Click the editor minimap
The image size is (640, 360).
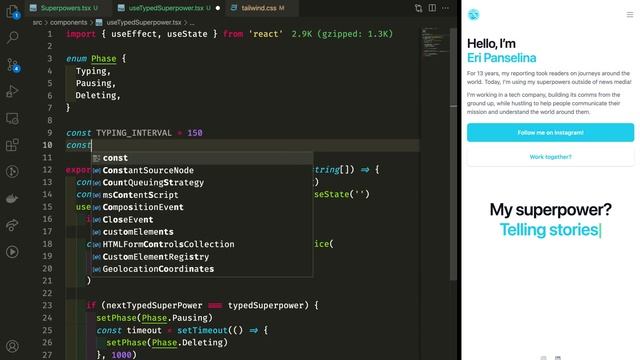point(435,42)
